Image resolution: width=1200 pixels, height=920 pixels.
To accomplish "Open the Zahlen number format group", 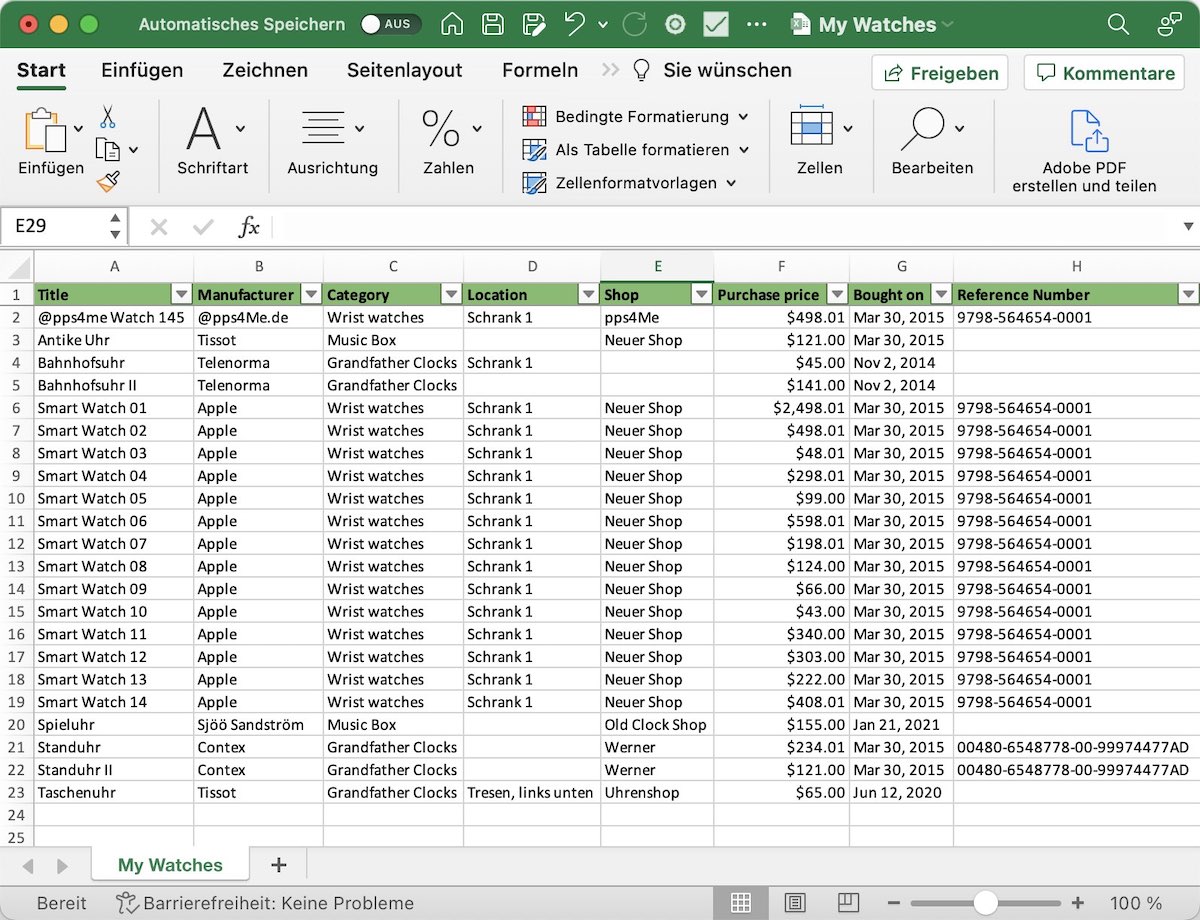I will [x=449, y=141].
